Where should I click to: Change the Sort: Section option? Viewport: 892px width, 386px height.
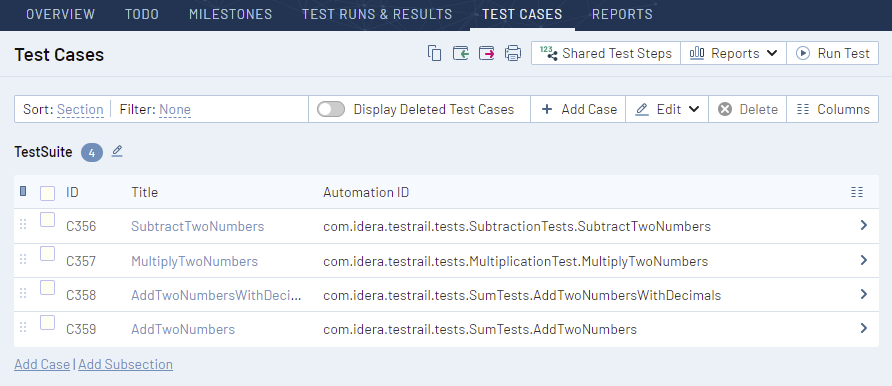[x=80, y=109]
